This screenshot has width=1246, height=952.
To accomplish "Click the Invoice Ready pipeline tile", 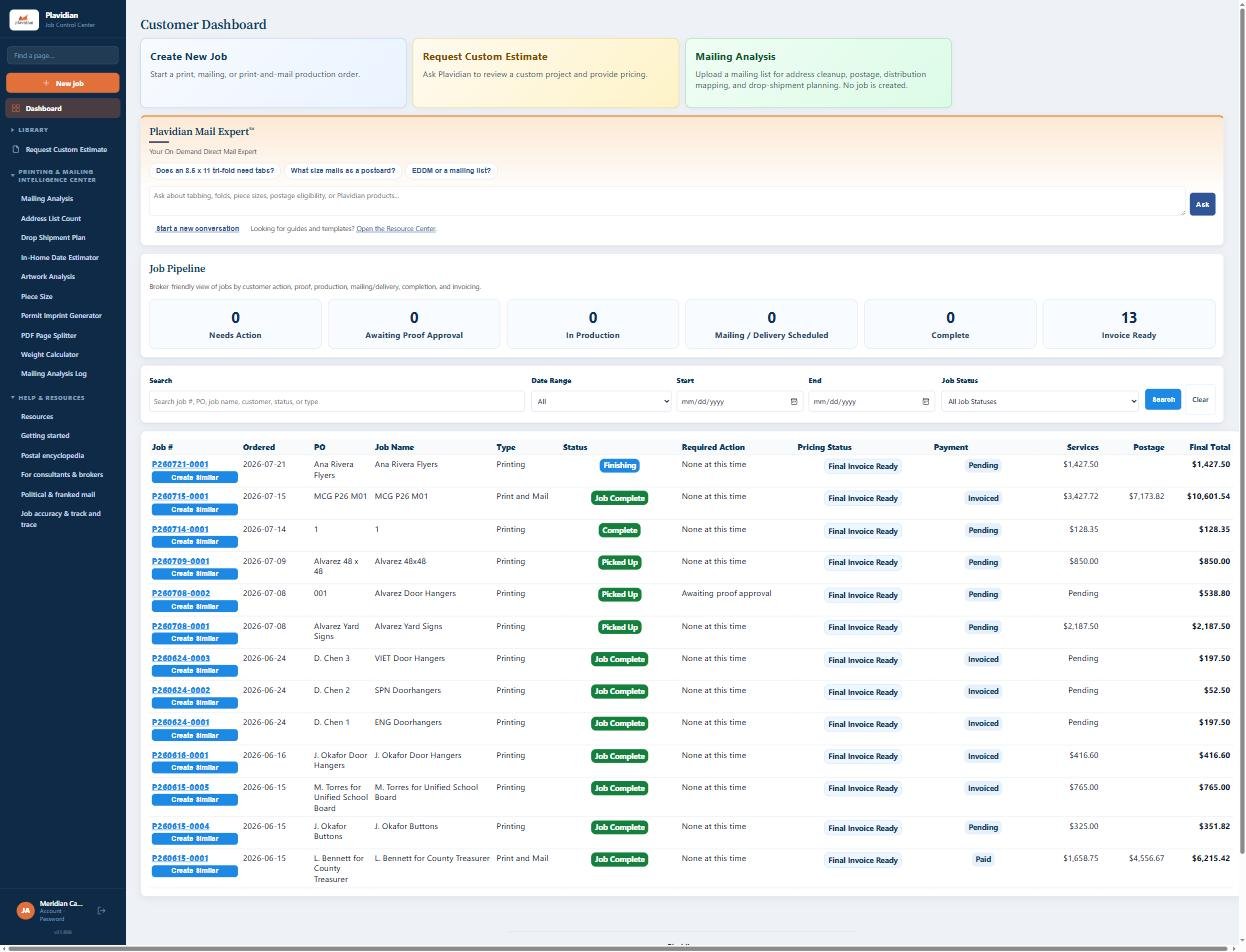I will tap(1129, 324).
